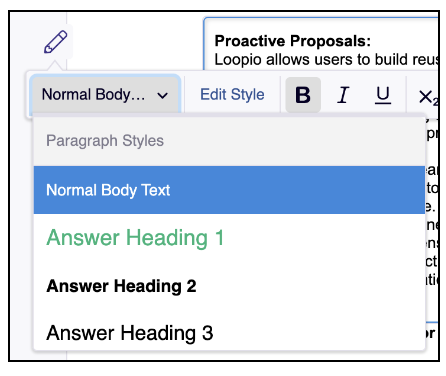Click the purple pencil edit icon
Screen dimensions: 446x376
pos(56,42)
